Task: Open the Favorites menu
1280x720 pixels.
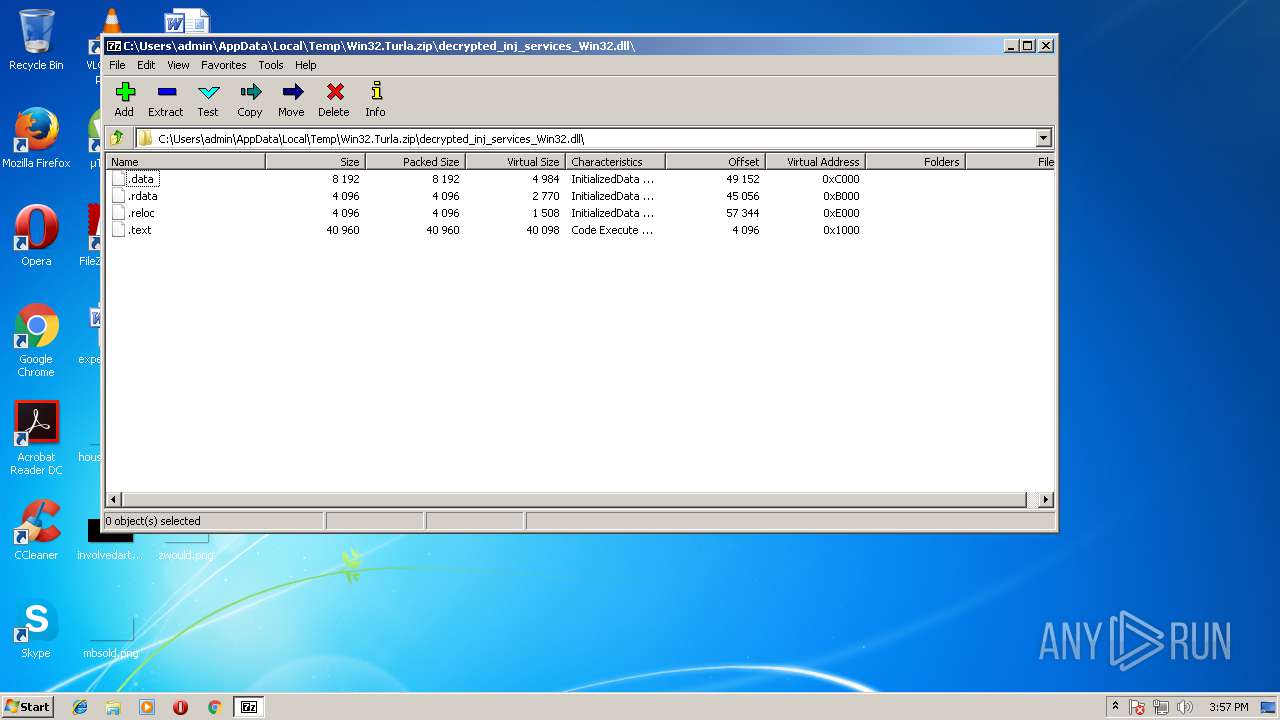Action: tap(224, 65)
